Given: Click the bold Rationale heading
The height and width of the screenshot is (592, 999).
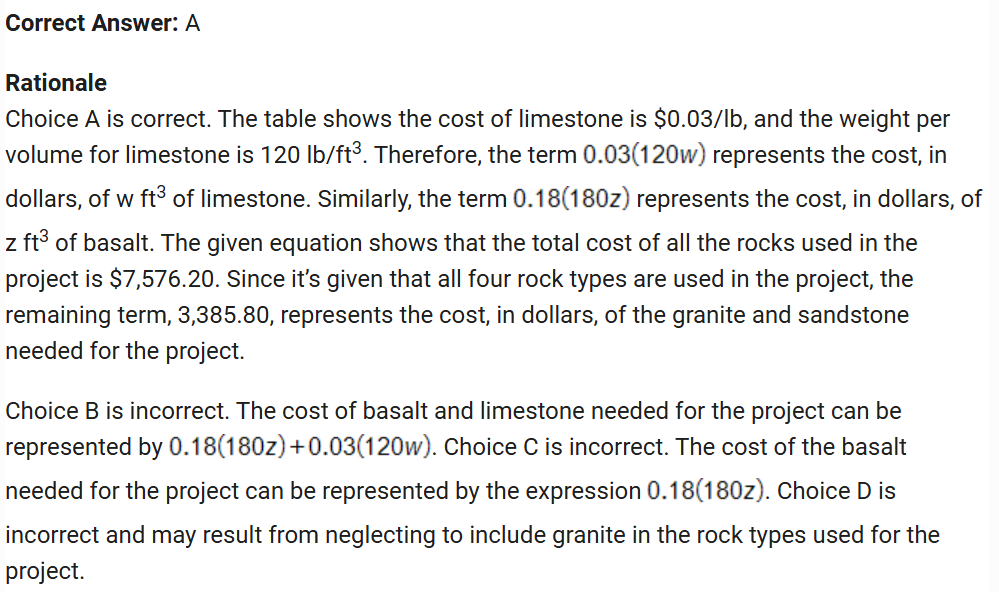Looking at the screenshot, I should 56,83.
